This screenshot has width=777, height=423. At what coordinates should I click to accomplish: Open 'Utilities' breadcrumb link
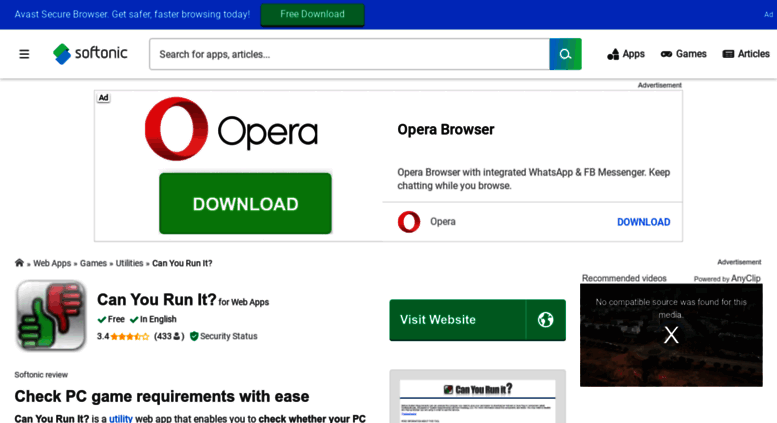pyautogui.click(x=129, y=264)
